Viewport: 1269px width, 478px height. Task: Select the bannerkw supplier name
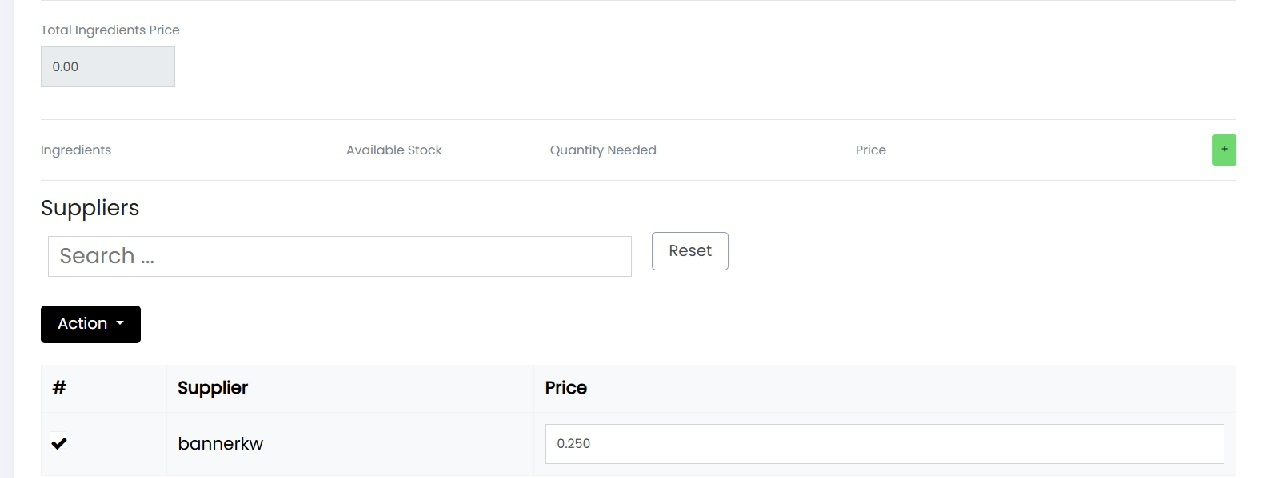coord(220,444)
